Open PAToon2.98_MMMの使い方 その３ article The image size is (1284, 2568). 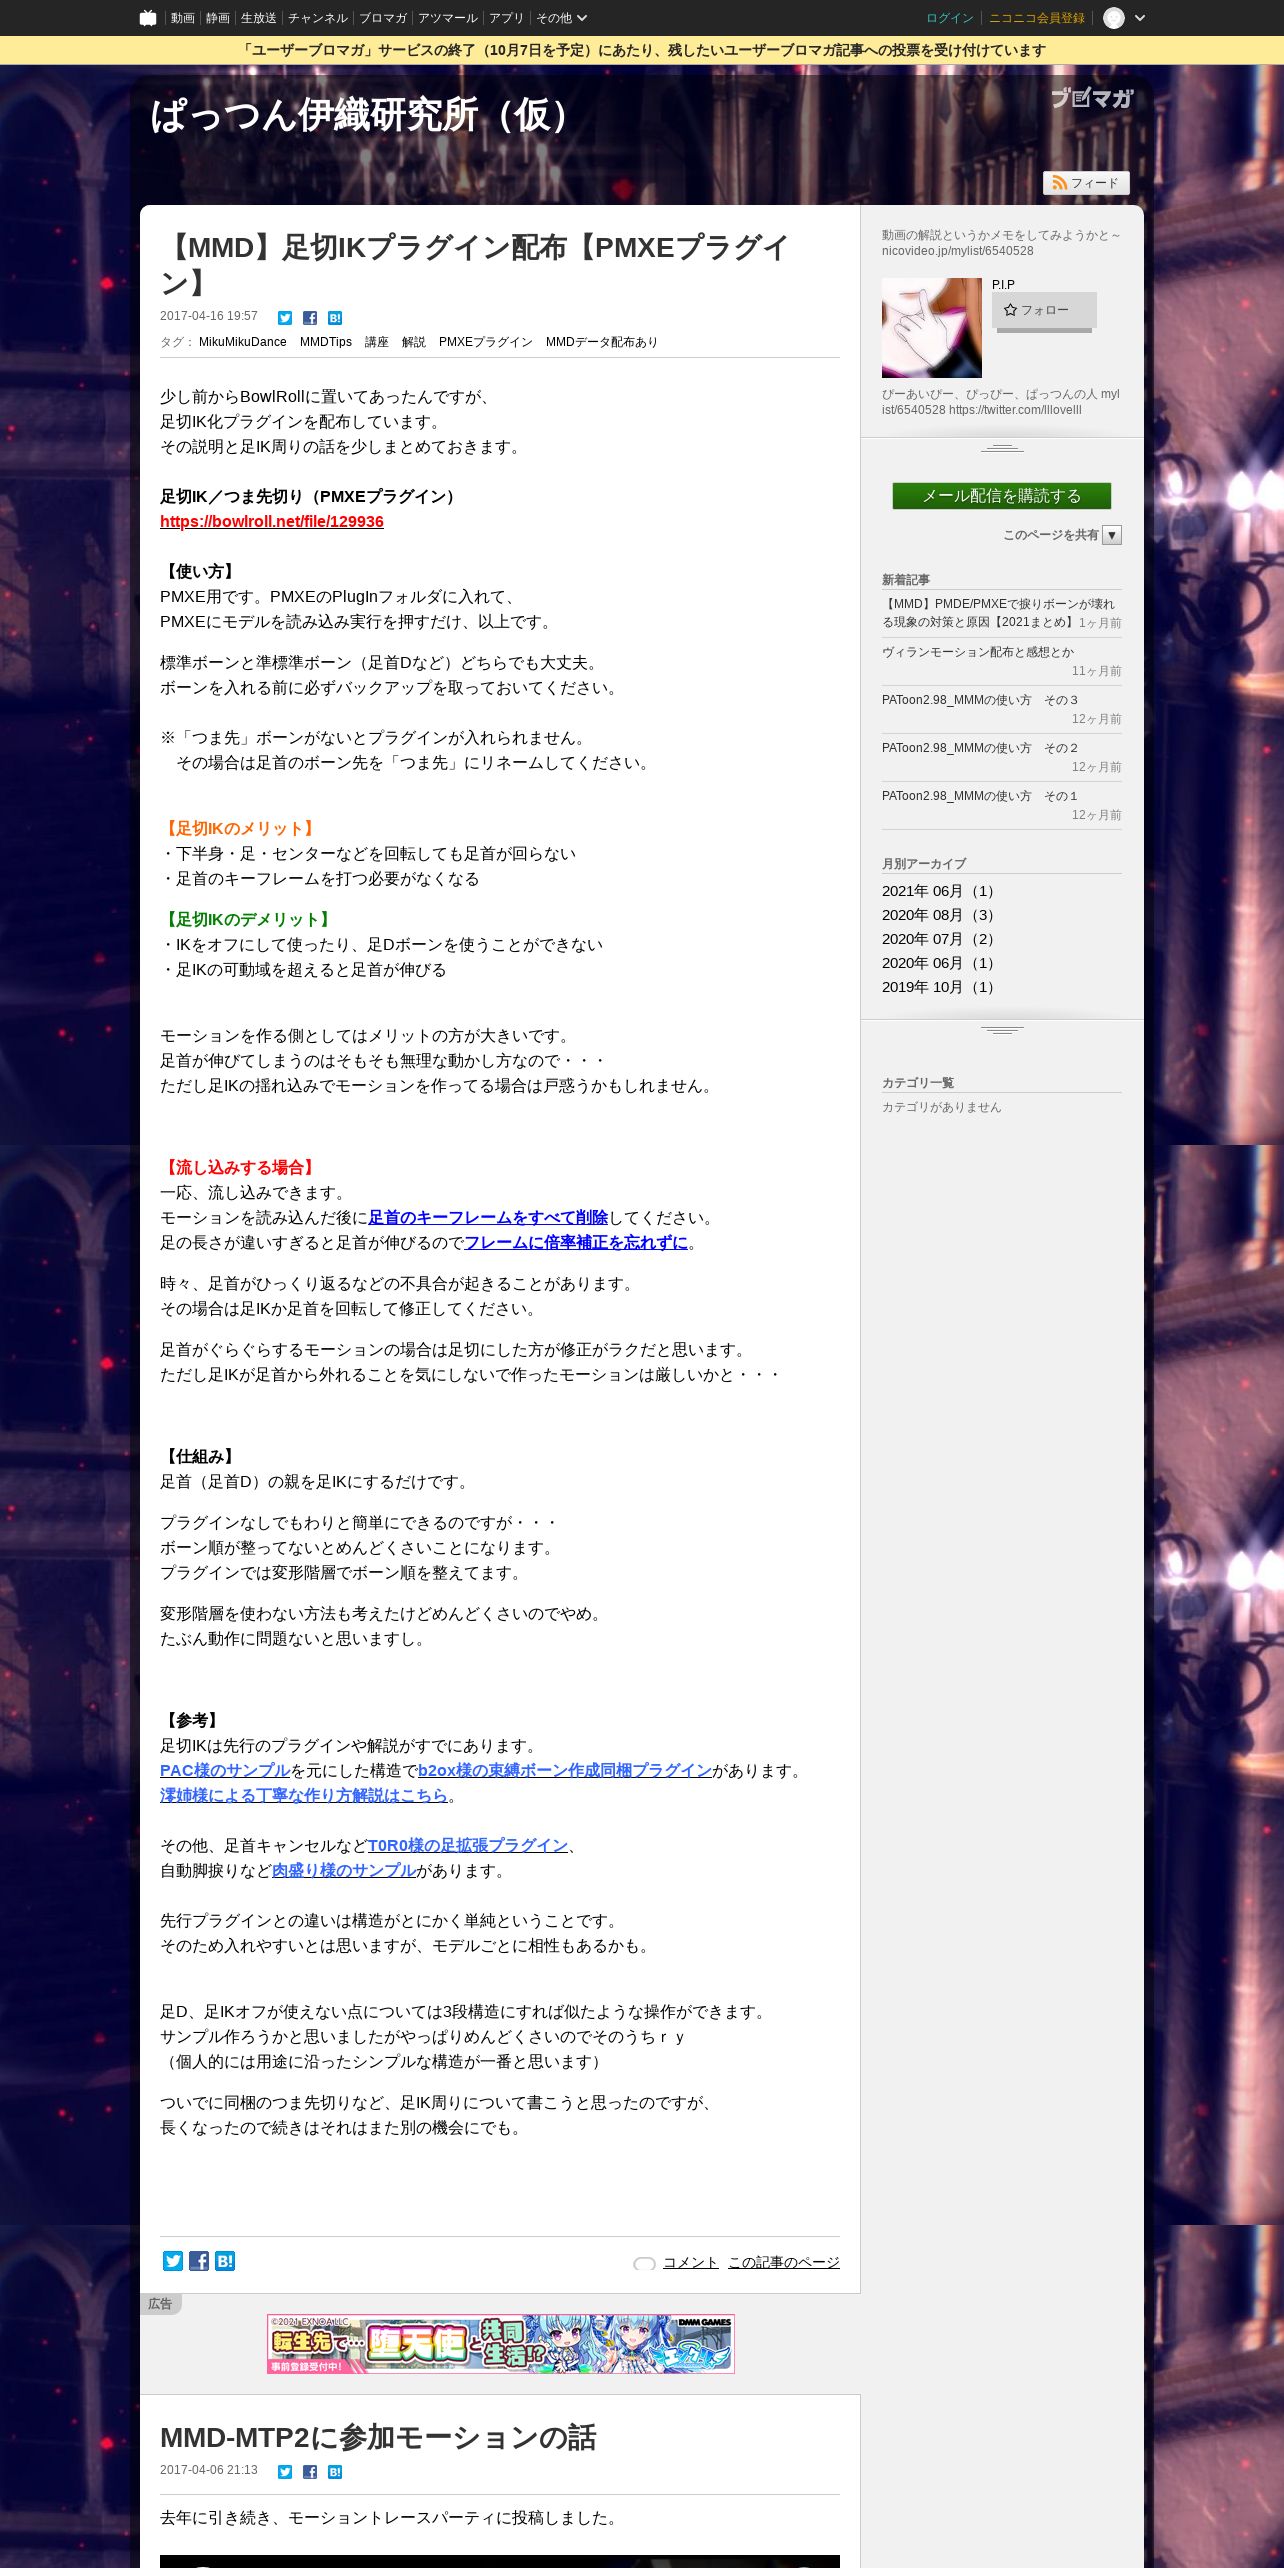[980, 700]
